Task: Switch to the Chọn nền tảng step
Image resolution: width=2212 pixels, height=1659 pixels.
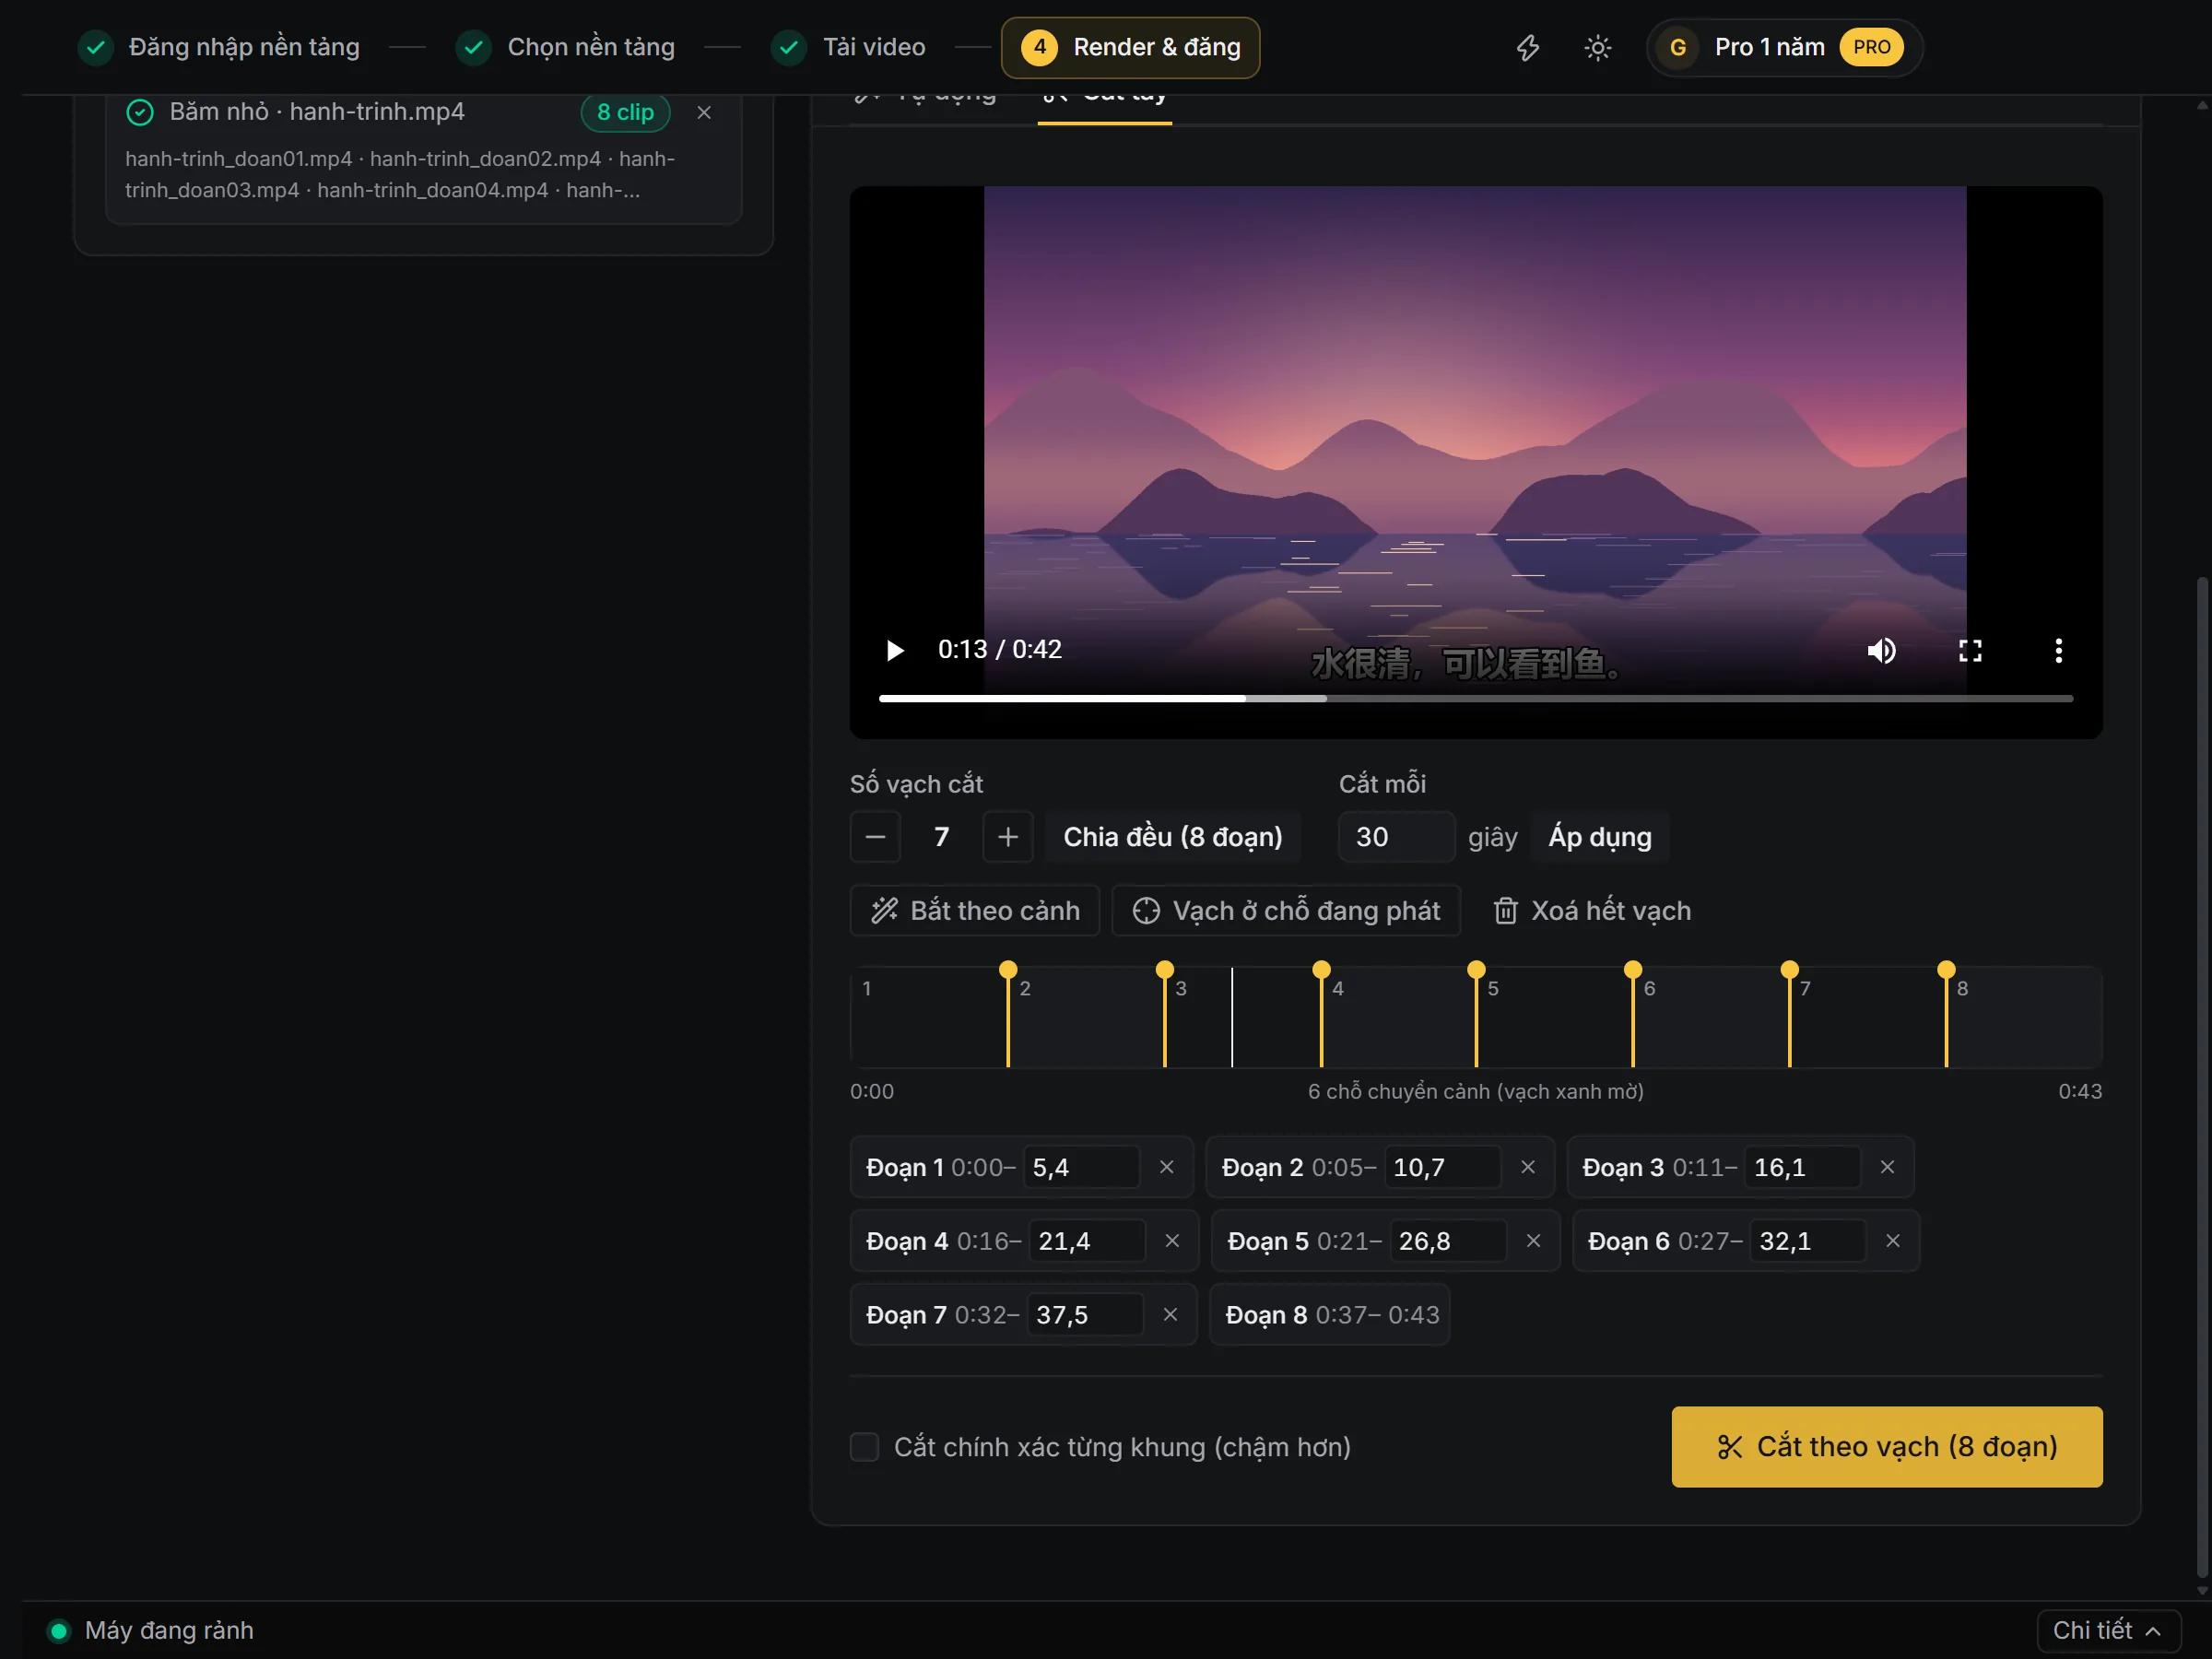Action: [x=565, y=48]
